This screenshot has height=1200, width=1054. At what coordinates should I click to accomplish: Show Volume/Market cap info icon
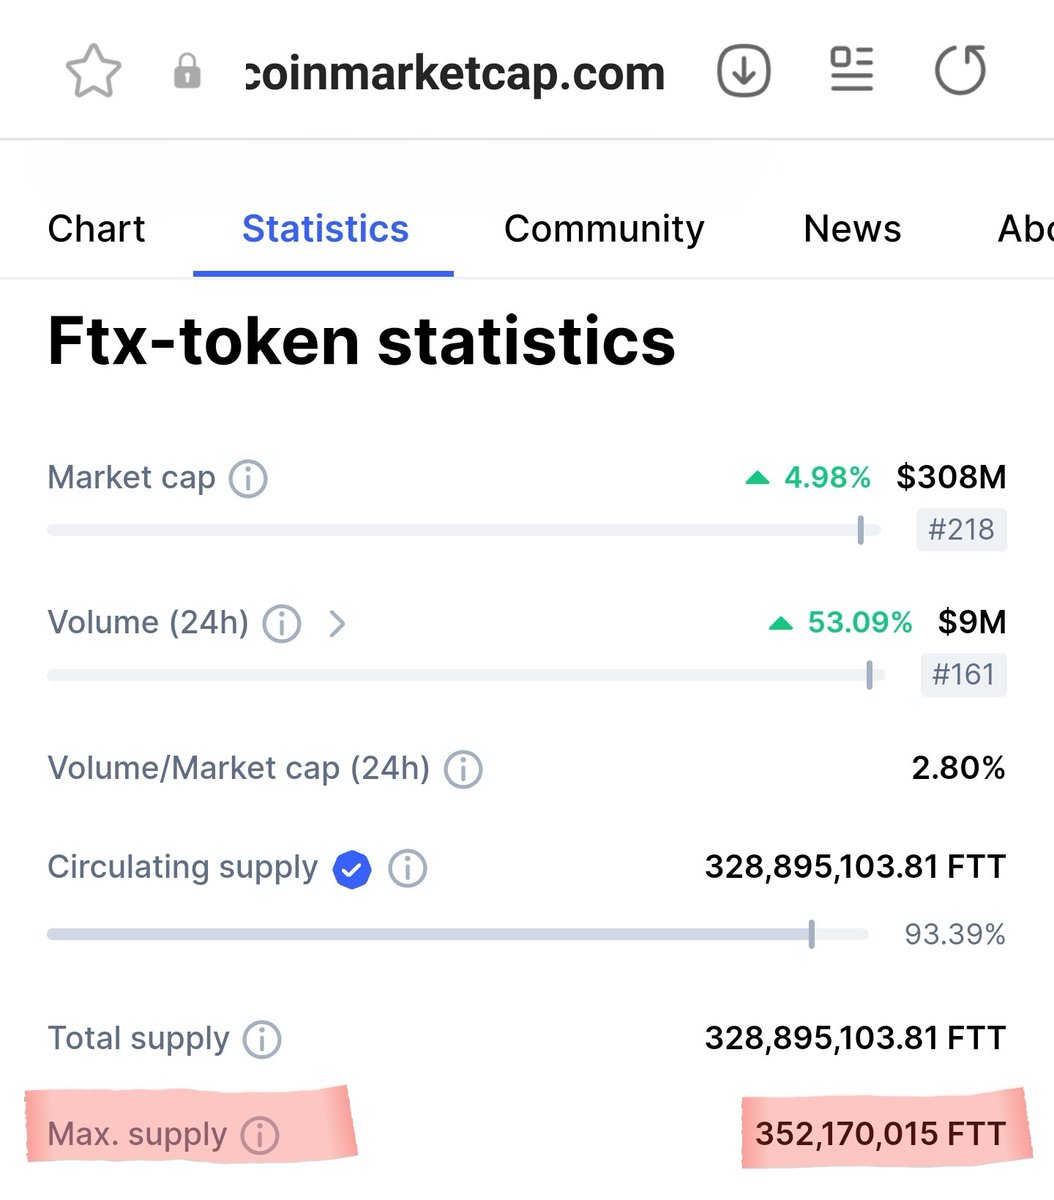[x=463, y=770]
